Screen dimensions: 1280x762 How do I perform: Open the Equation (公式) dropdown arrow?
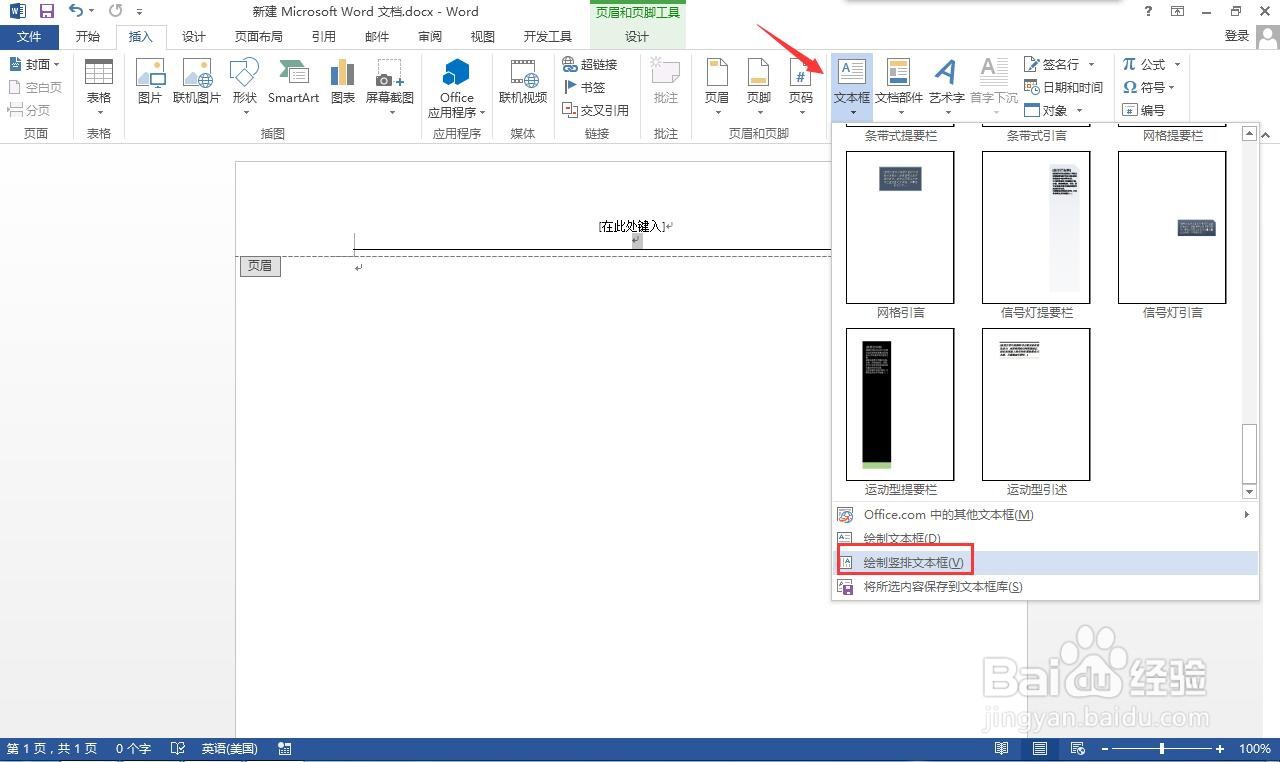[x=1177, y=64]
